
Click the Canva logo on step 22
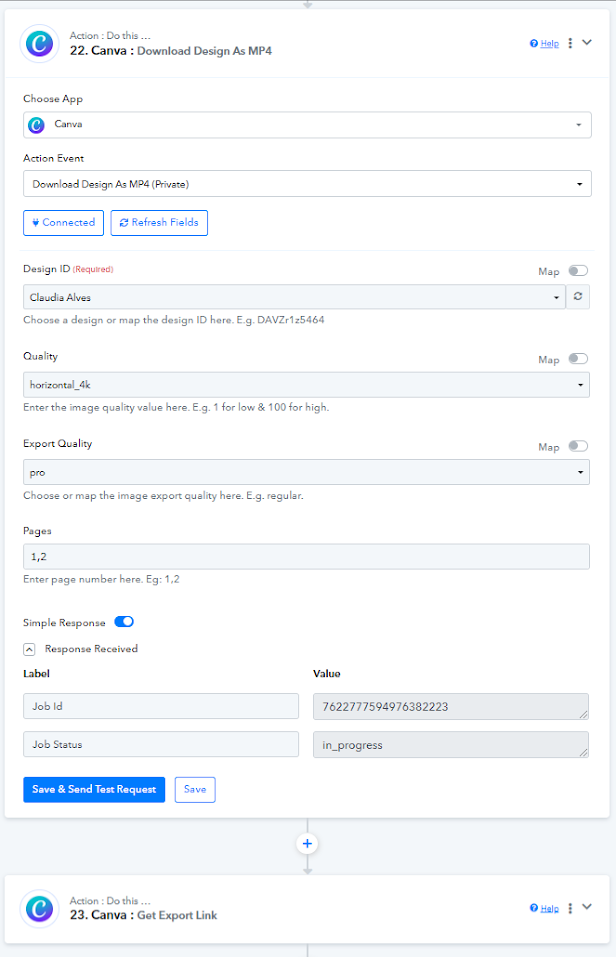coord(40,44)
